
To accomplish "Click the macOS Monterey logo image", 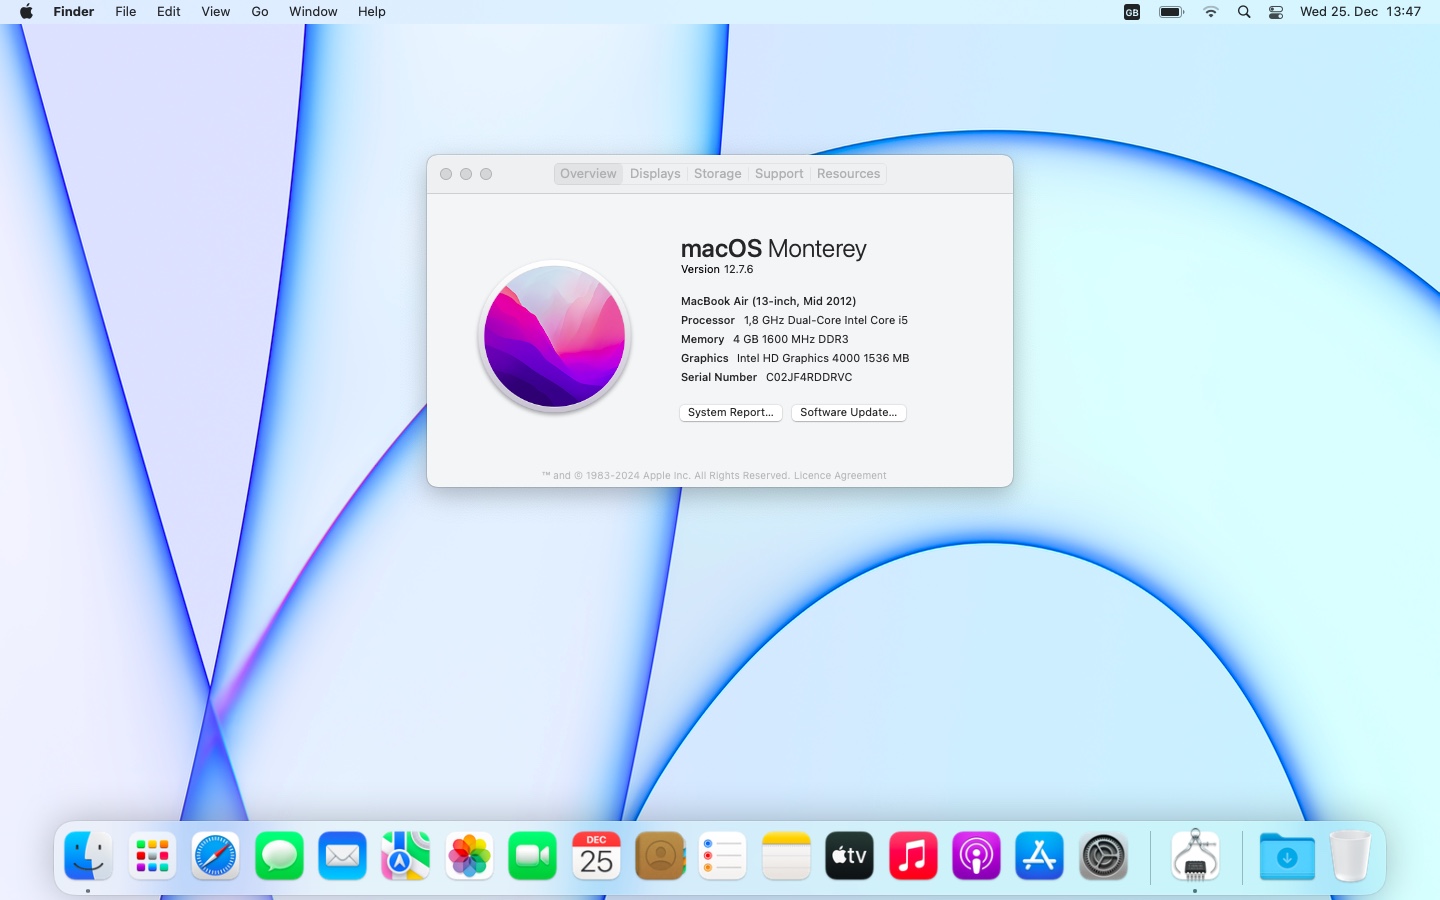I will point(555,336).
